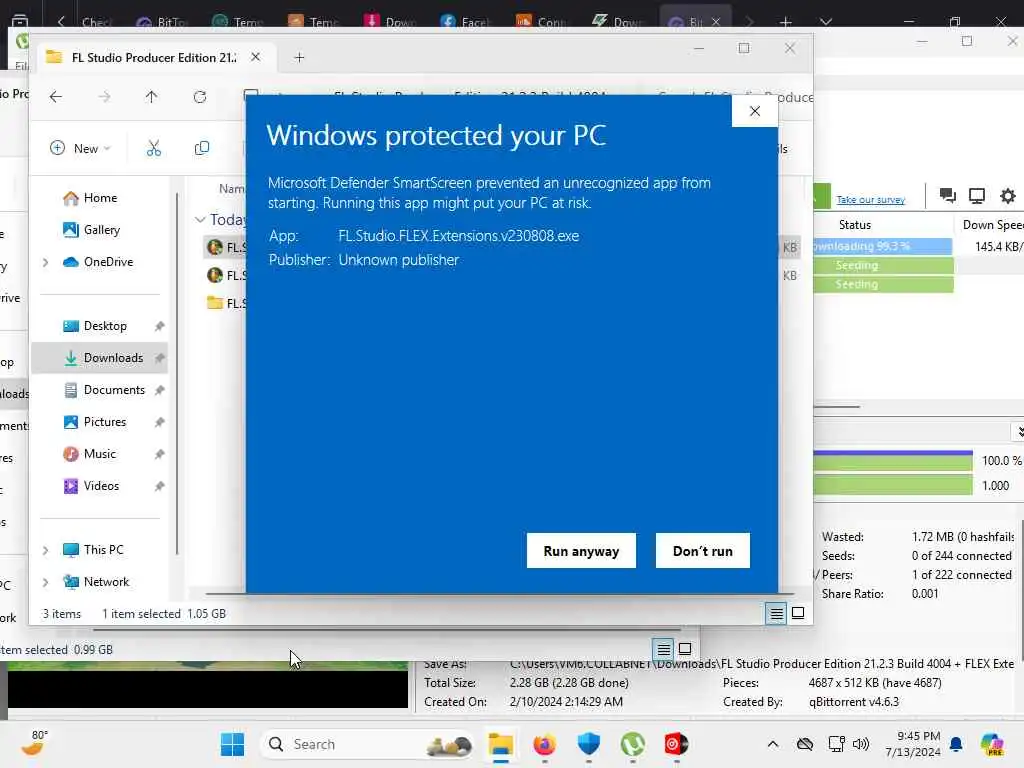The image size is (1024, 768).
Task: Open the date and time clock
Action: 912,744
